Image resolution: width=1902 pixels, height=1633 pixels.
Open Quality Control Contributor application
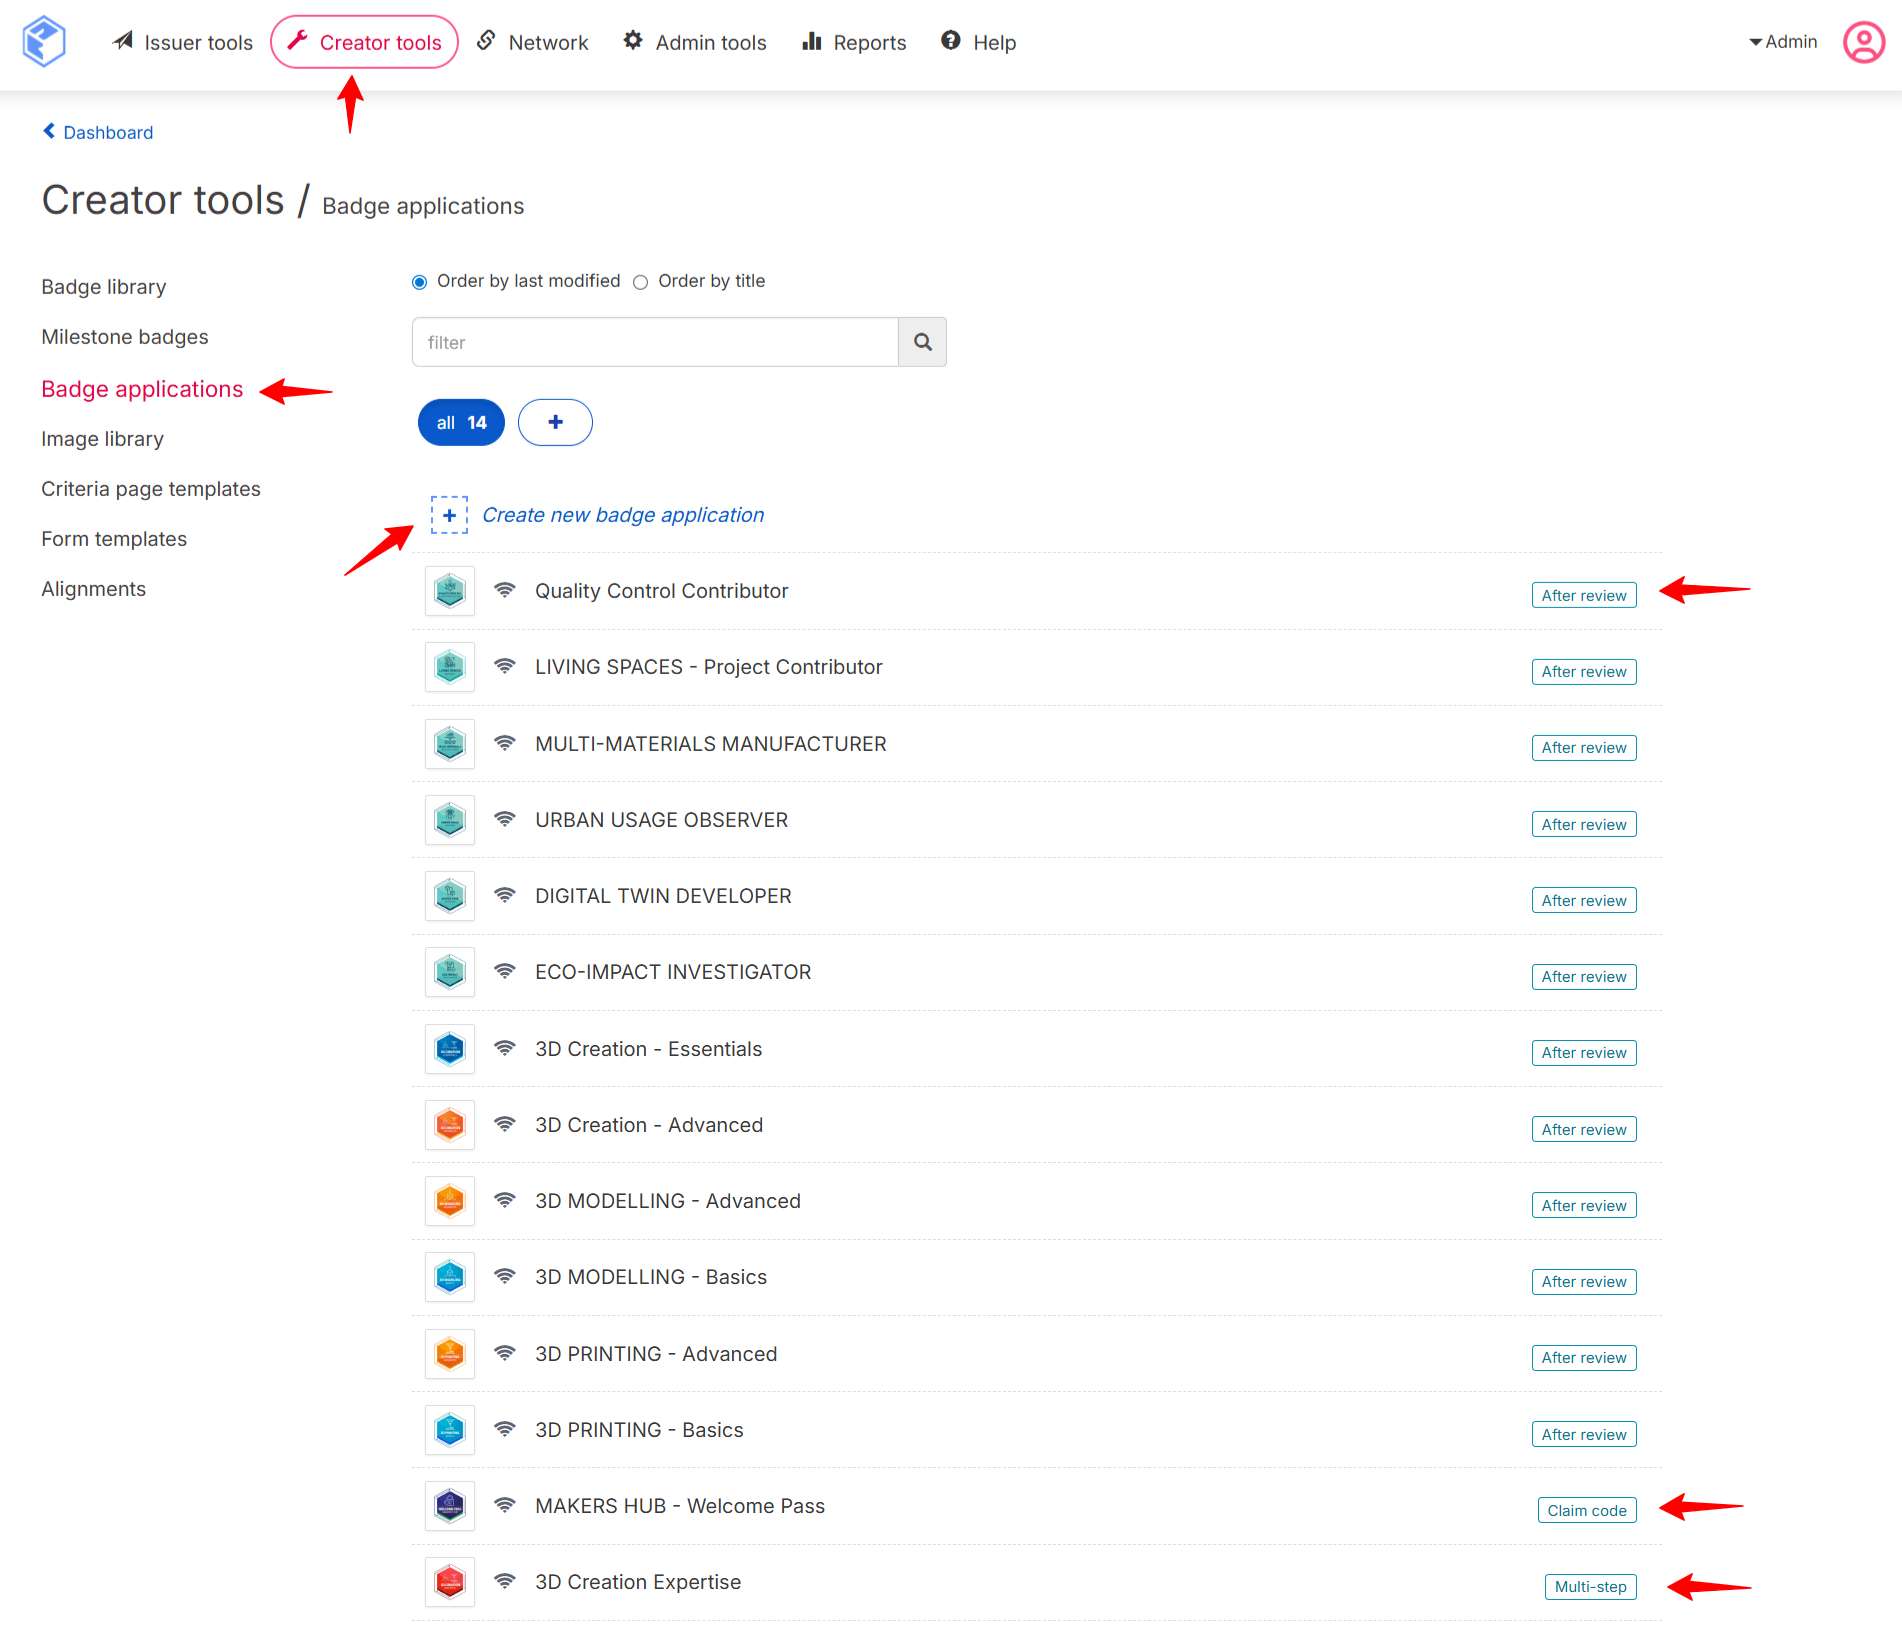(x=662, y=591)
